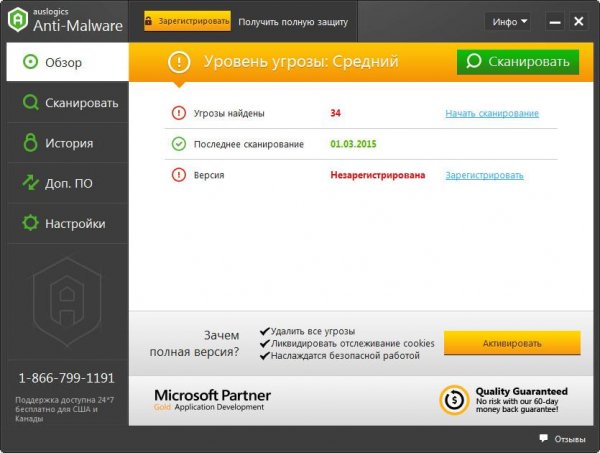
Task: Click the threats count value 34
Action: 336,113
